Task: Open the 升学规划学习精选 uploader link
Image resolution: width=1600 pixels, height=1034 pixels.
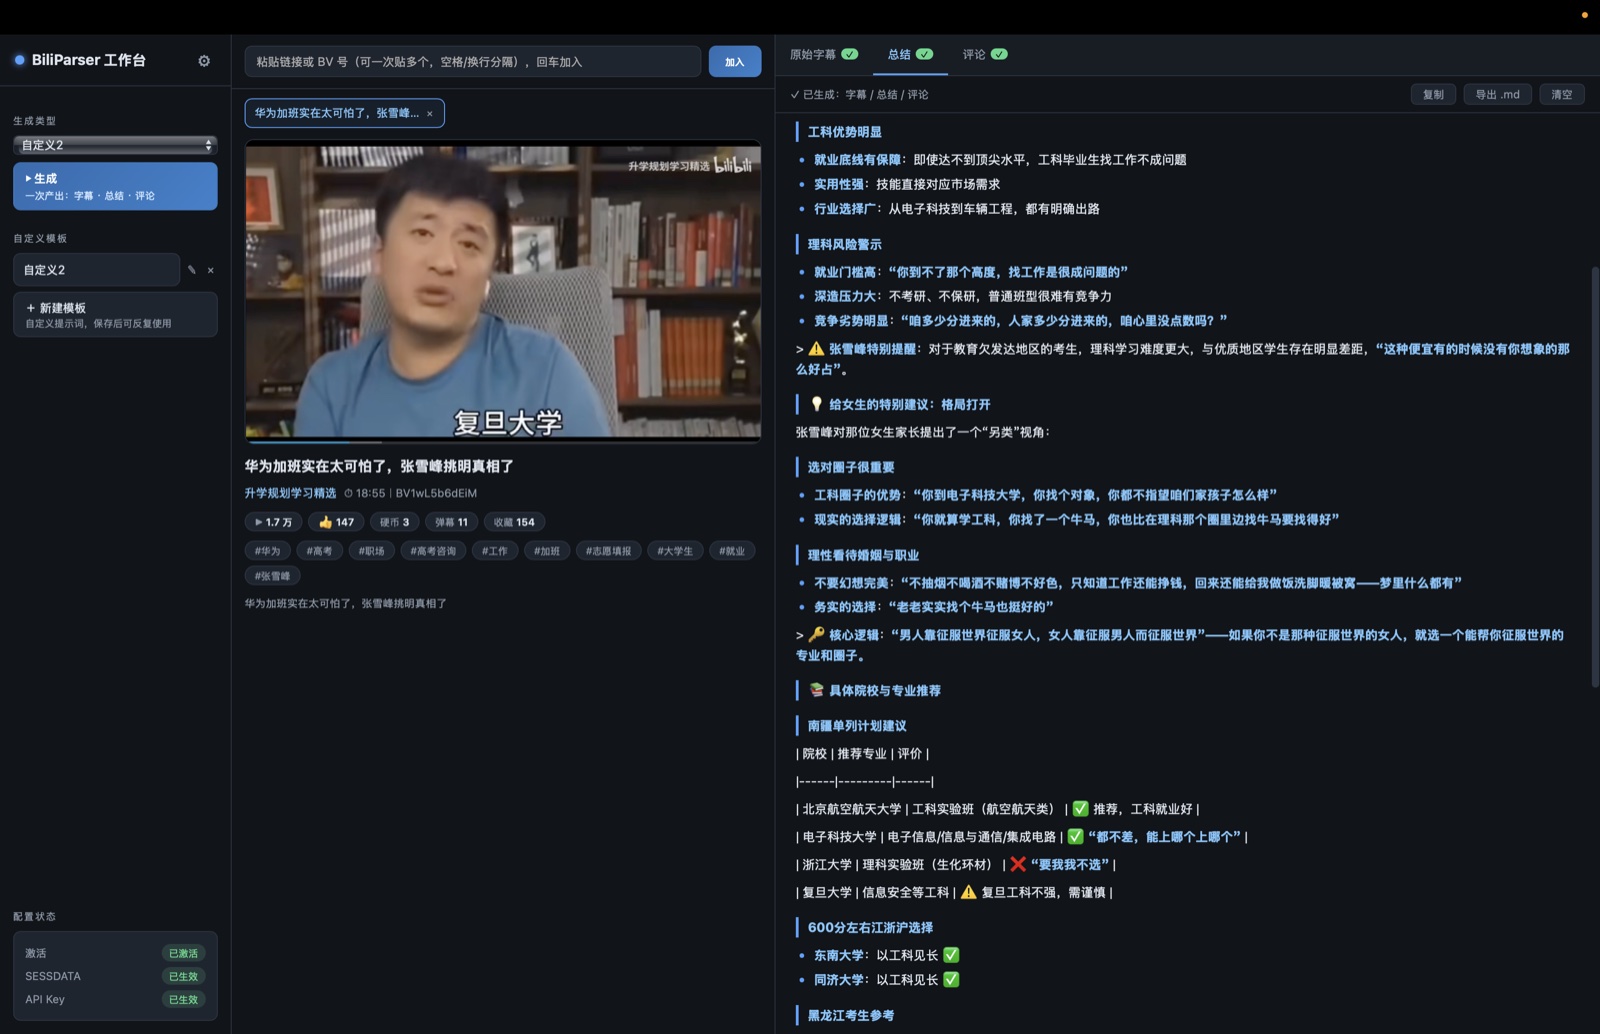Action: tap(290, 493)
